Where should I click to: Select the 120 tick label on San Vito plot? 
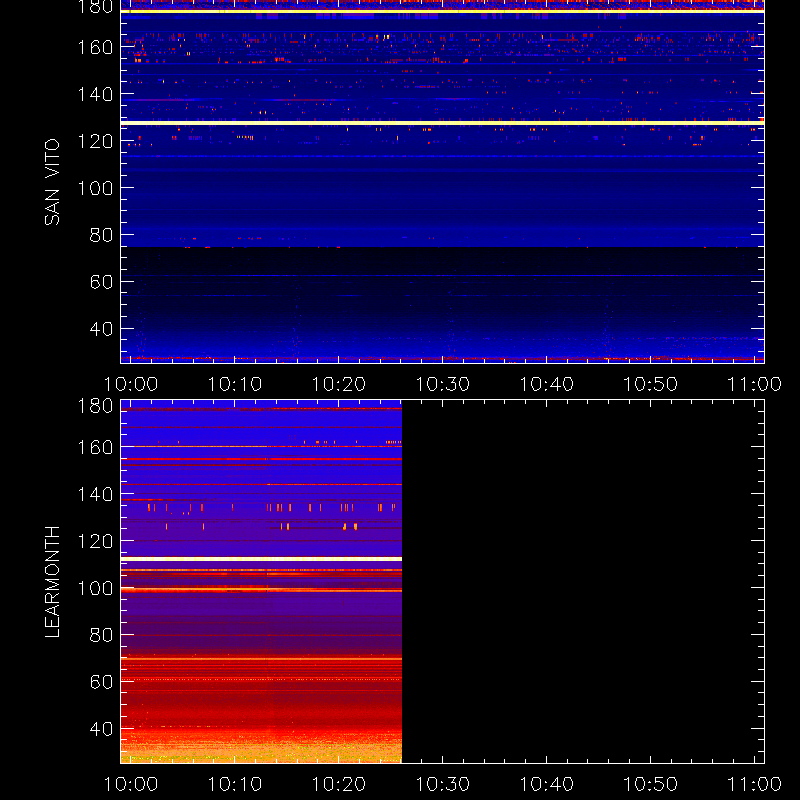[x=95, y=141]
